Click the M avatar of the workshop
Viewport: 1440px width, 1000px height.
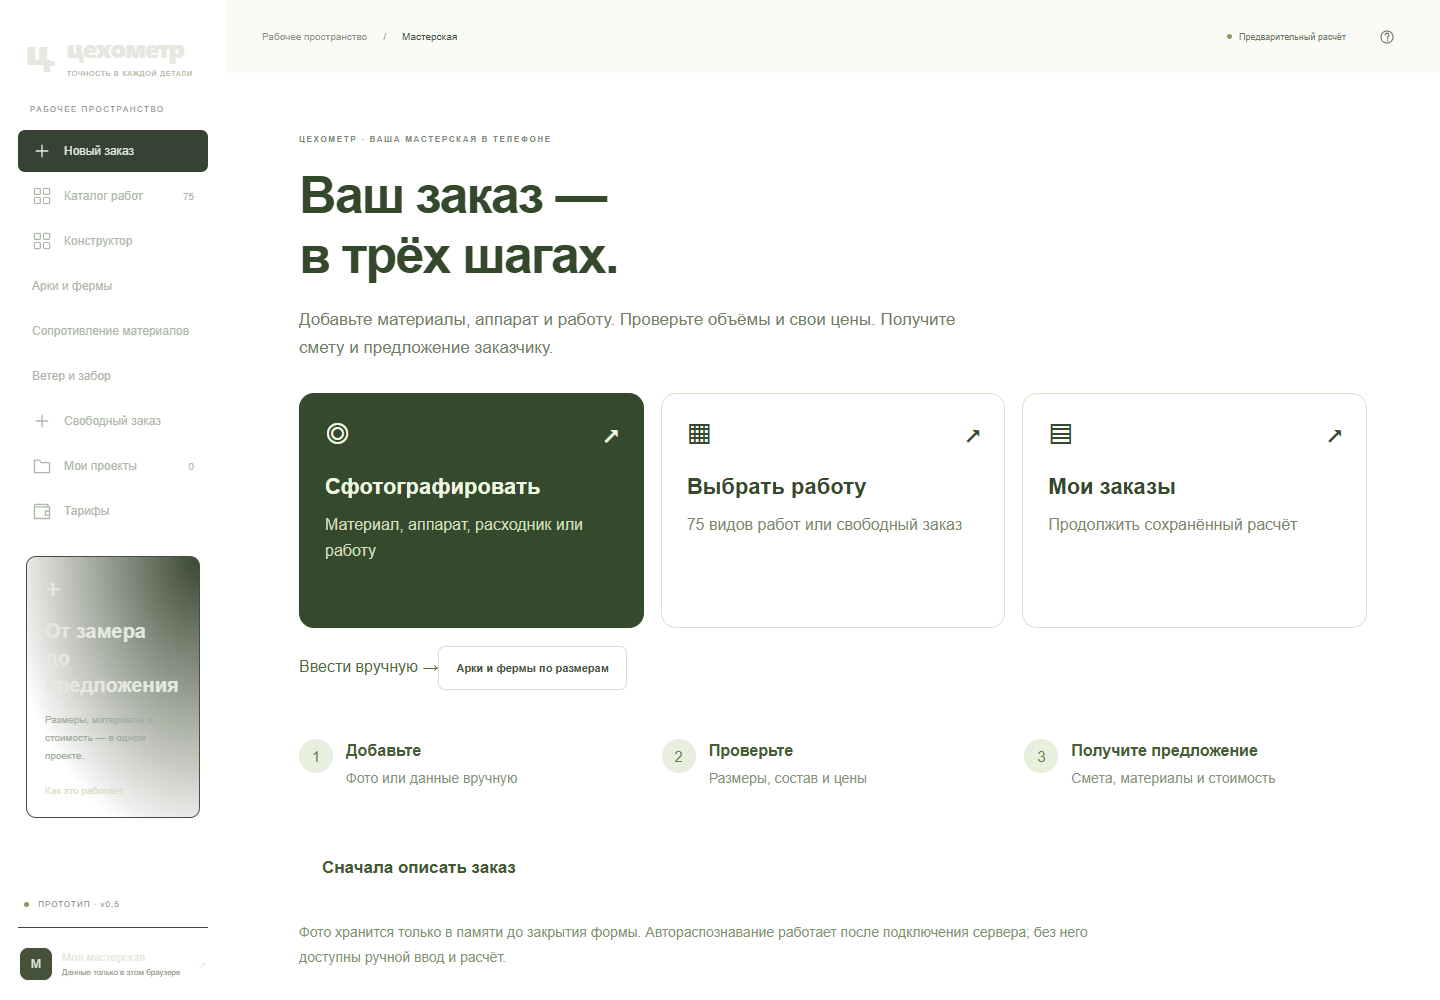point(36,964)
